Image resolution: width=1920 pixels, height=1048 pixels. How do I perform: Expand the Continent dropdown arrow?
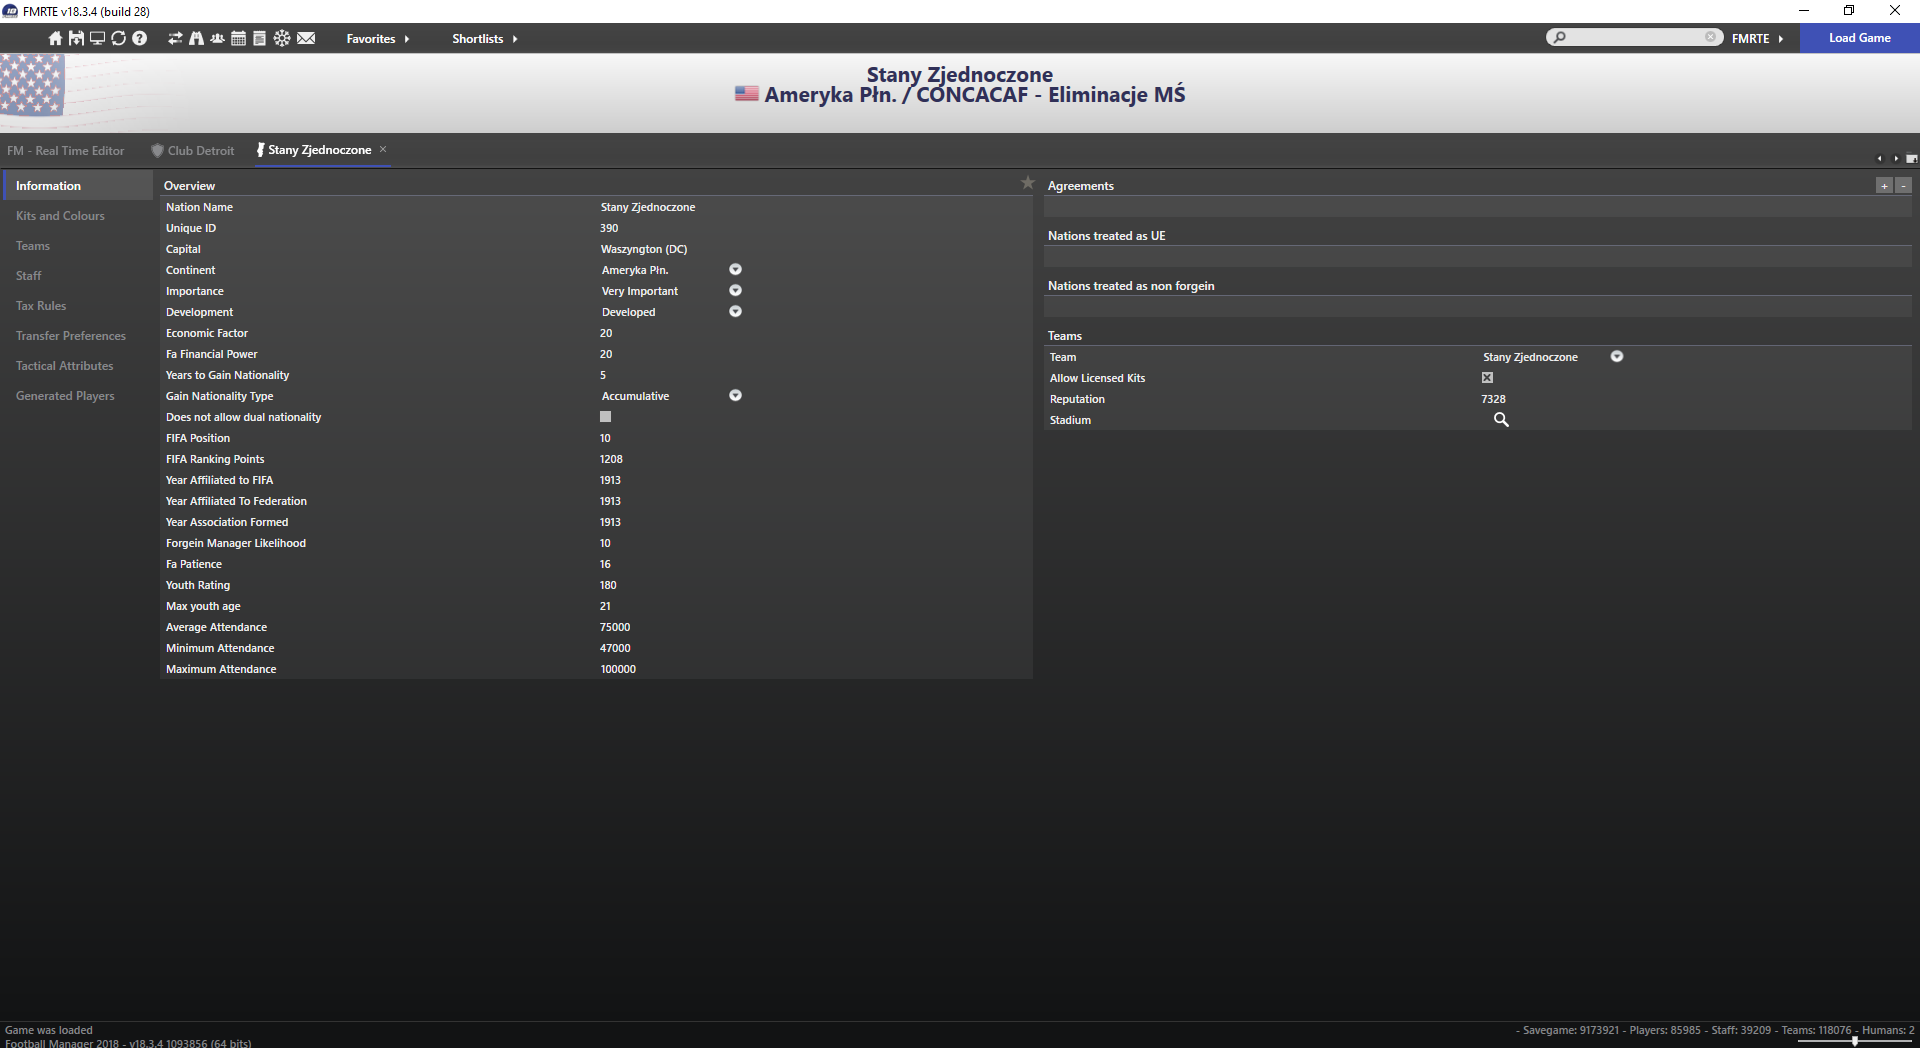735,270
